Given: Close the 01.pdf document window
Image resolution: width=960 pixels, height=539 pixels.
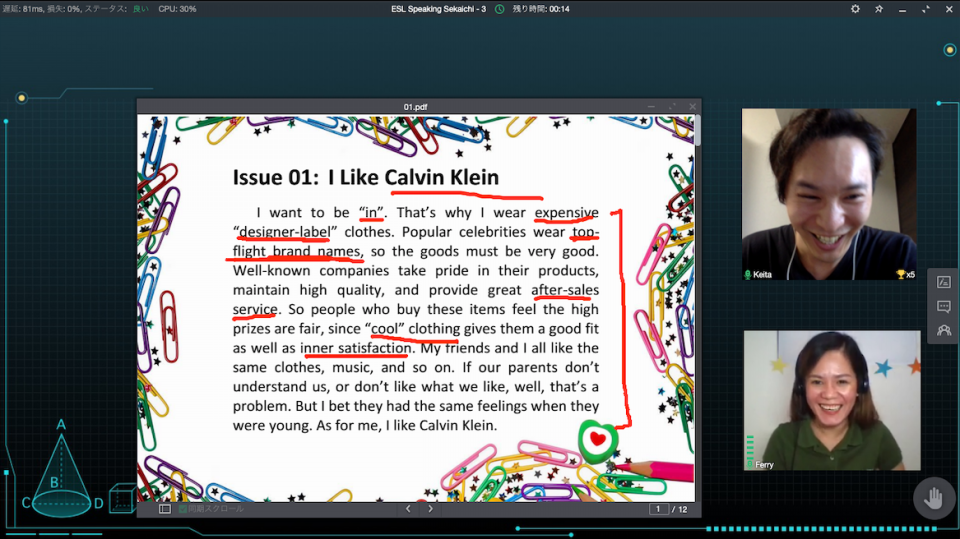Looking at the screenshot, I should 692,107.
